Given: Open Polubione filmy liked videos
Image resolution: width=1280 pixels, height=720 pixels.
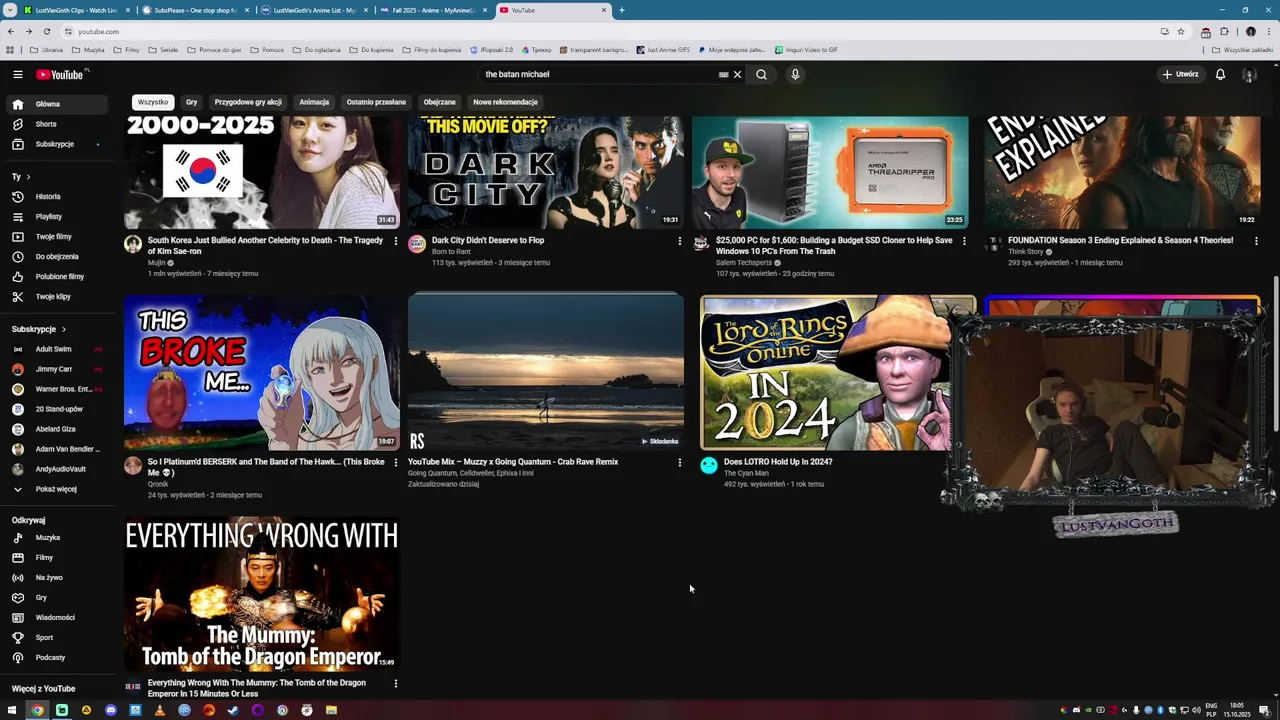Looking at the screenshot, I should 58,276.
